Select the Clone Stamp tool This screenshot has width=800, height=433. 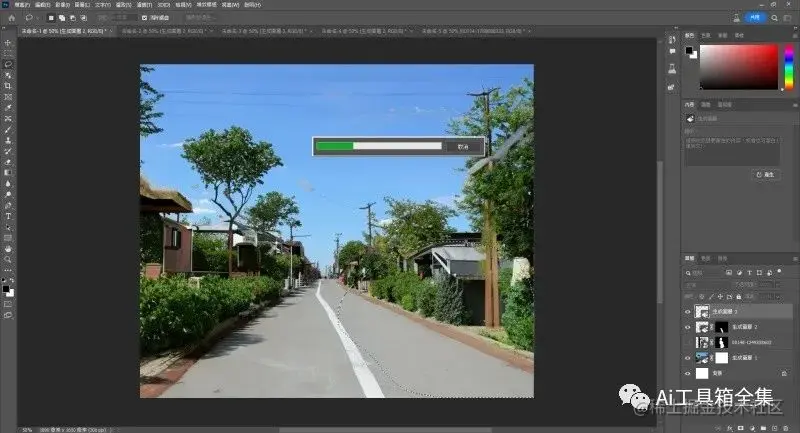click(8, 140)
